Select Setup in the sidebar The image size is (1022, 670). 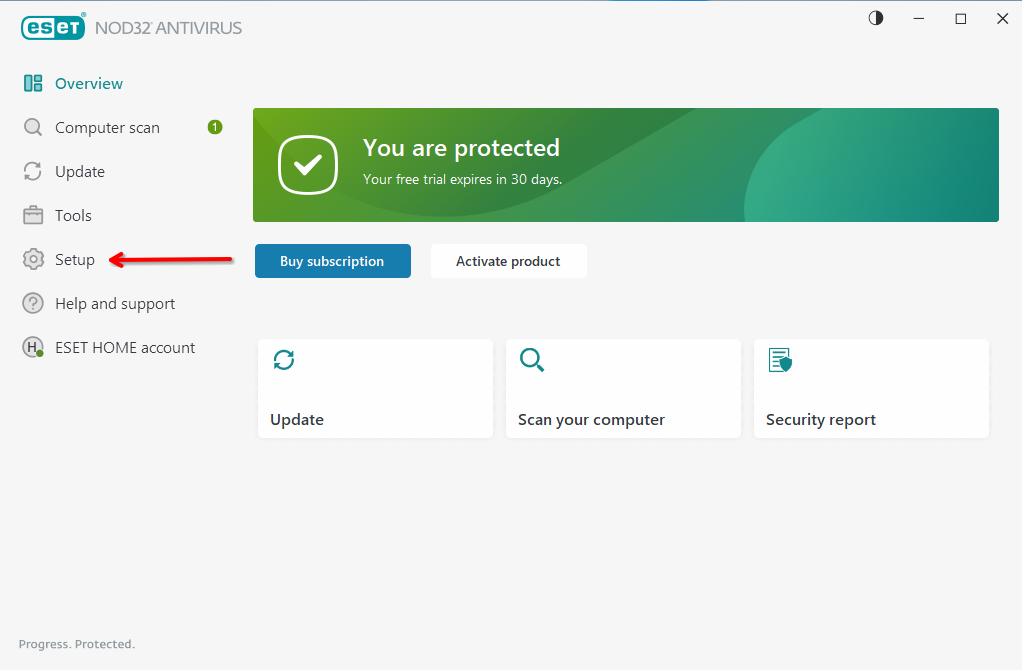point(75,260)
